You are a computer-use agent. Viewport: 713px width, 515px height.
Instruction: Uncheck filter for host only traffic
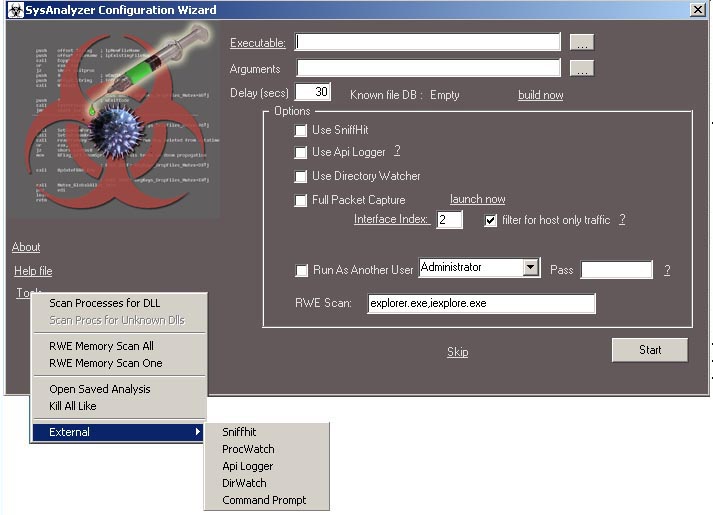(x=490, y=220)
